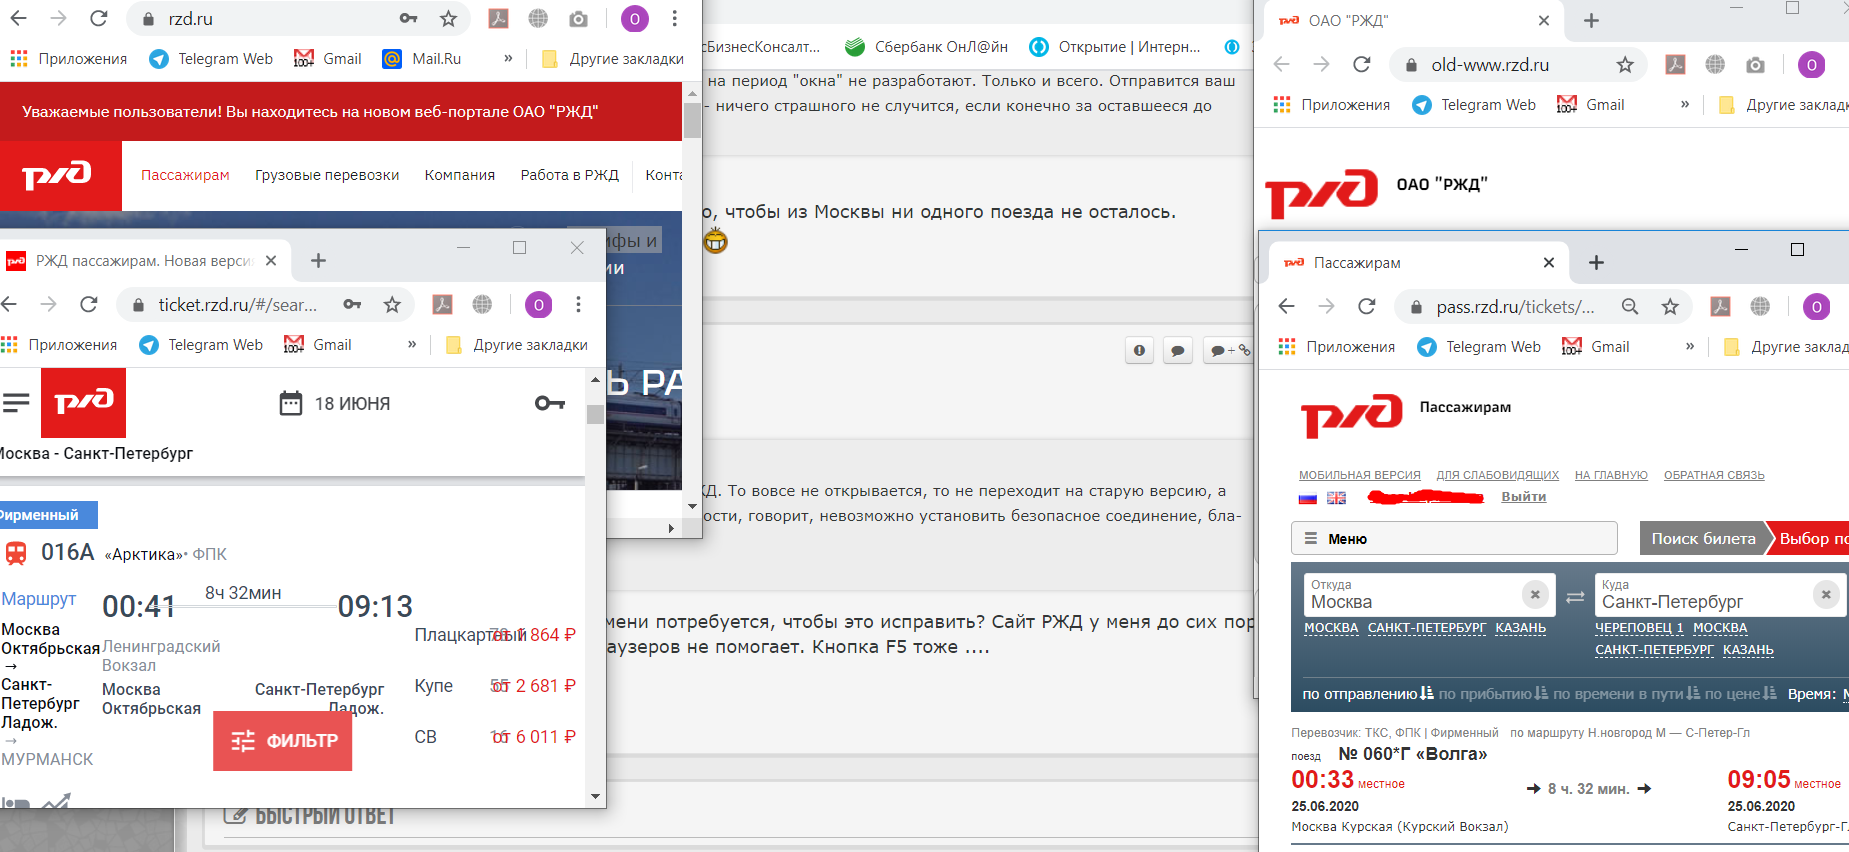The image size is (1849, 852).
Task: Bookmark old-www.rzd.ru with the star icon
Action: 1625,65
